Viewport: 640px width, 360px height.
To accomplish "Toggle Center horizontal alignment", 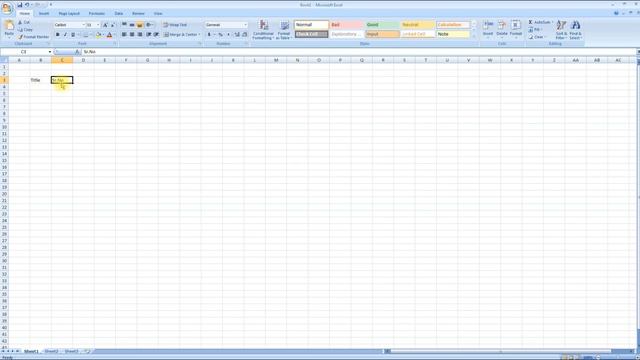I will click(x=132, y=35).
